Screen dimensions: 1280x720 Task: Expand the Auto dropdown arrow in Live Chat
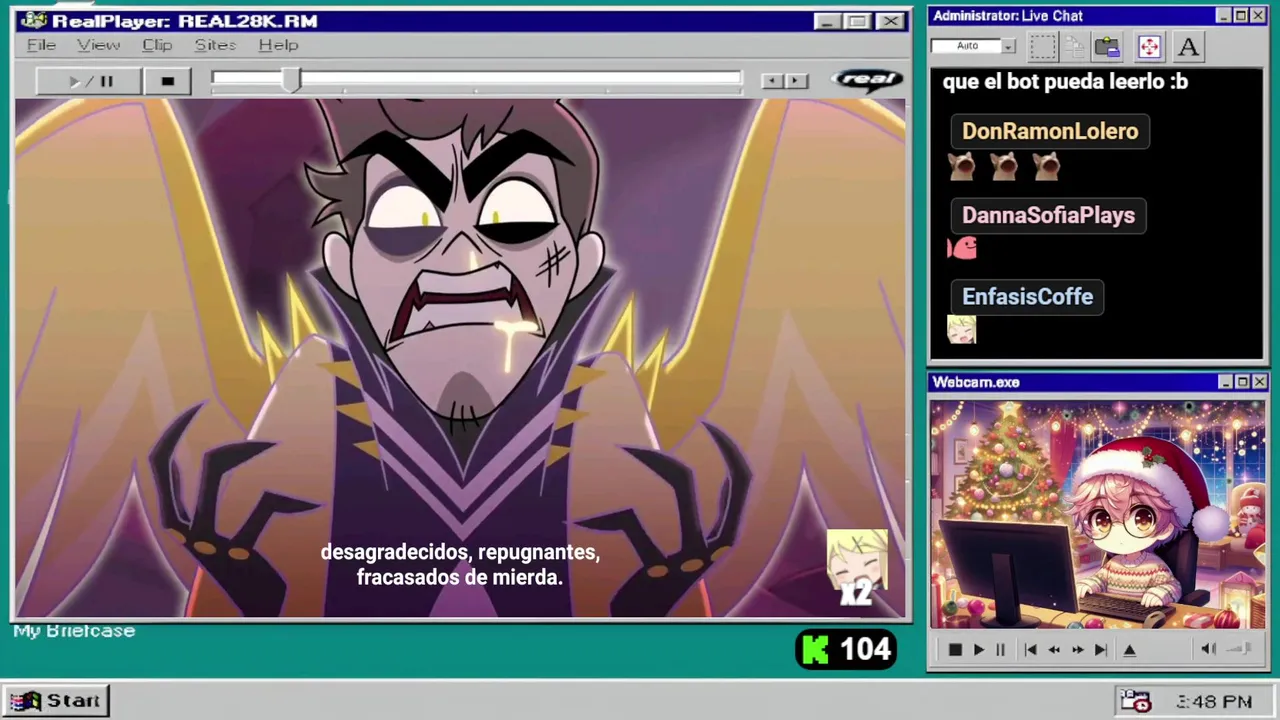click(1009, 46)
